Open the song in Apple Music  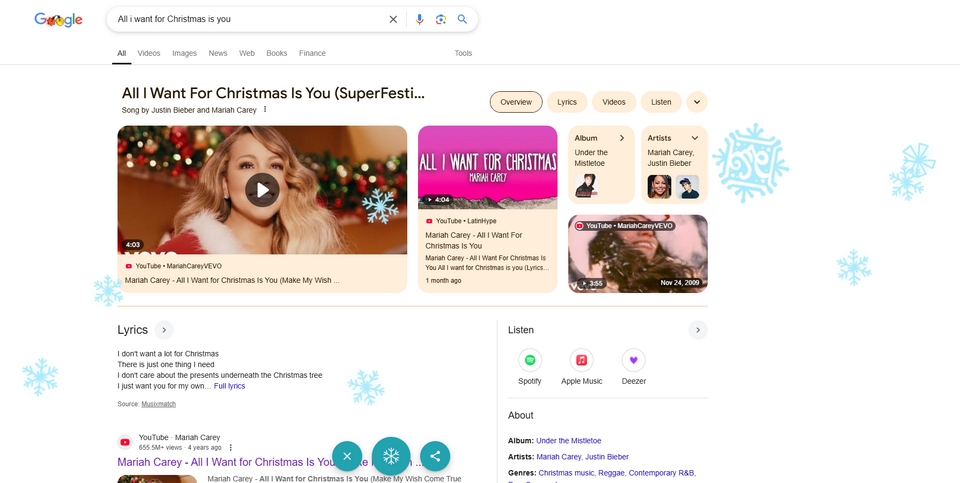click(x=581, y=361)
